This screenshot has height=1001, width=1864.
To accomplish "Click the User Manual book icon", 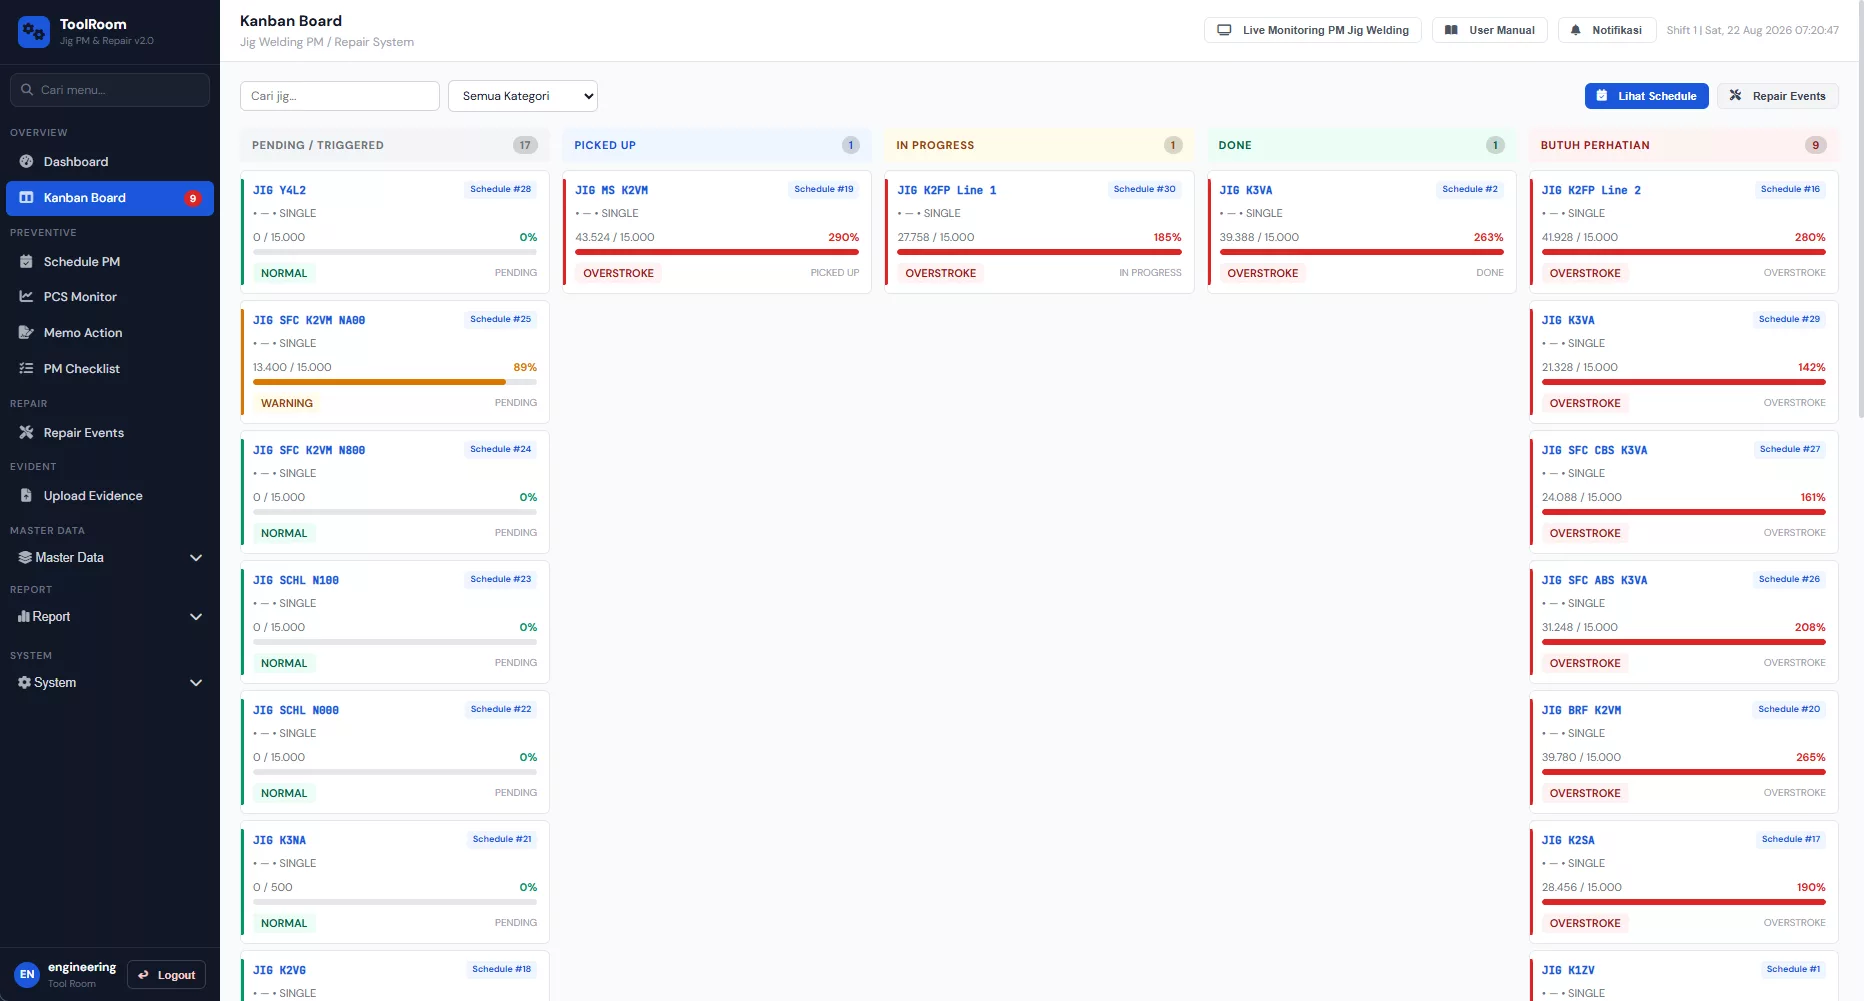I will [x=1451, y=30].
